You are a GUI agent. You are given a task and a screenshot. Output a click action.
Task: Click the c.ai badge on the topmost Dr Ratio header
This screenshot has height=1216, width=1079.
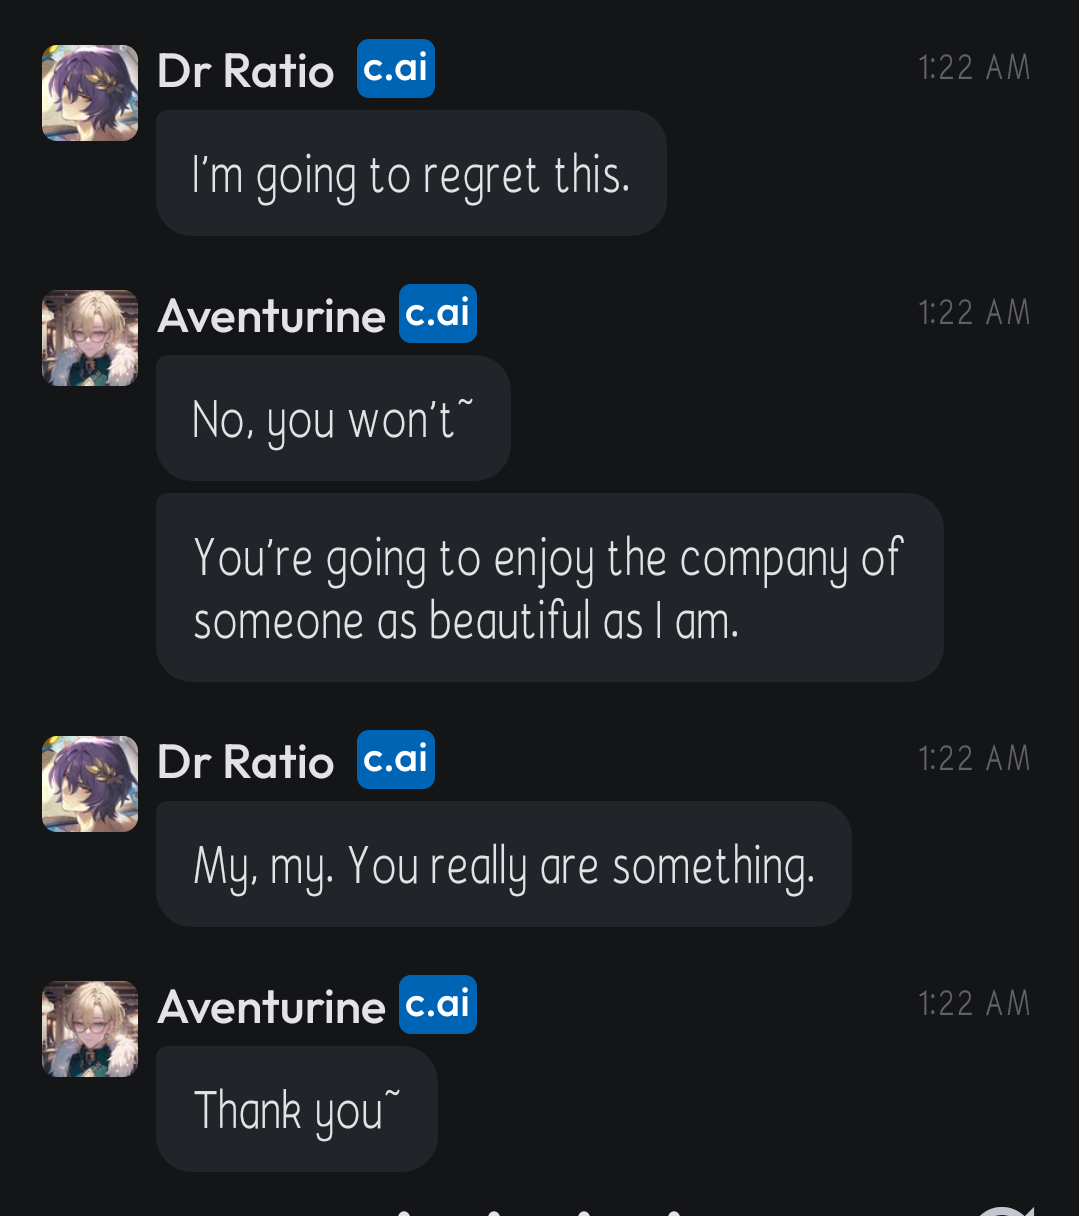396,68
